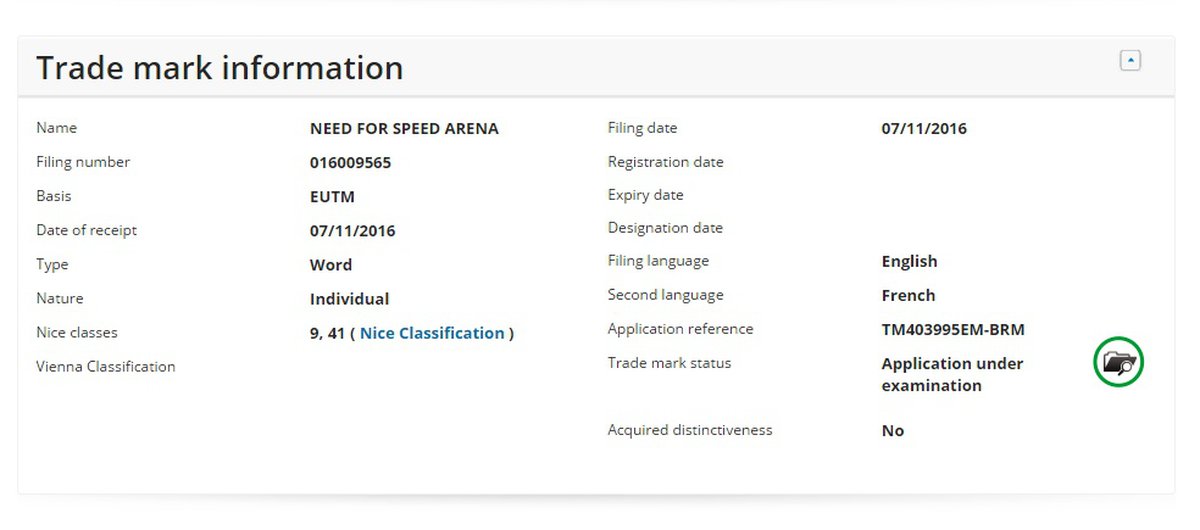
Task: Click the English filing language value
Action: coord(909,261)
